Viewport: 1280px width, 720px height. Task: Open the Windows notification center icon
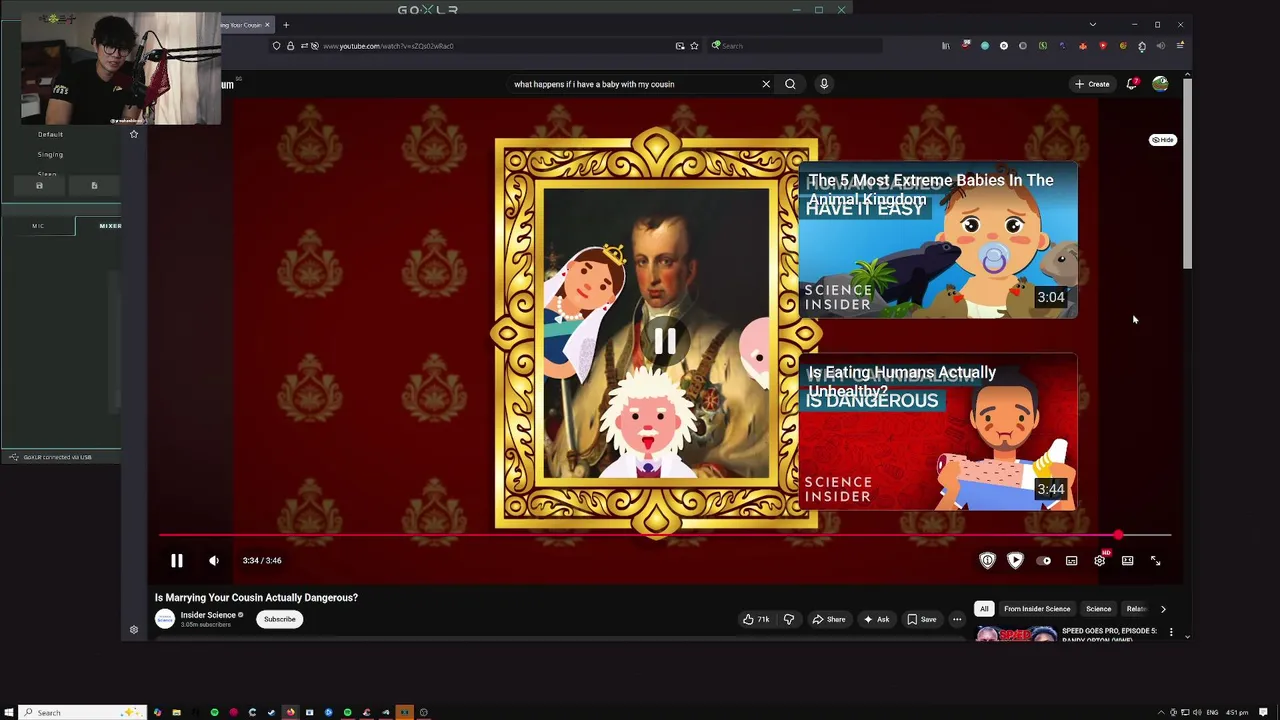tap(1264, 713)
